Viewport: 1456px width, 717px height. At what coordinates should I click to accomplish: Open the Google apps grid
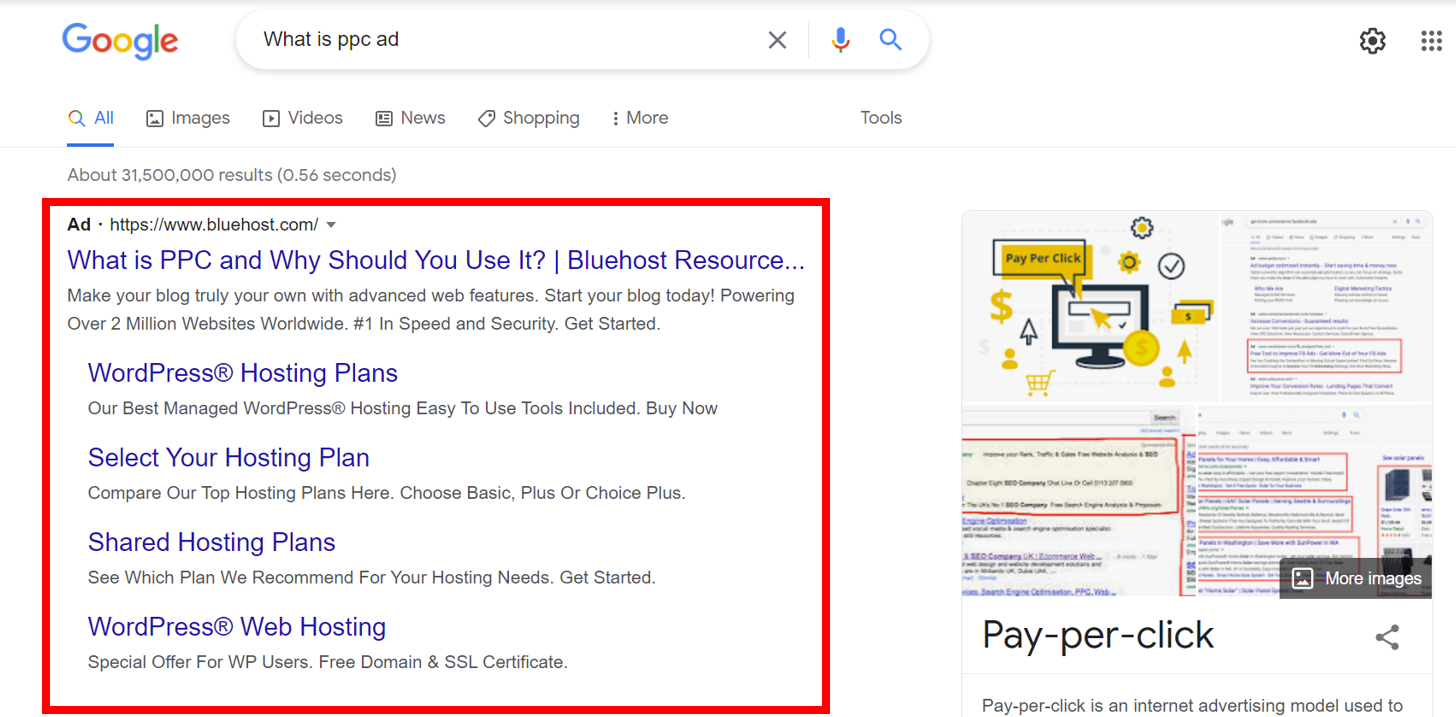tap(1431, 41)
